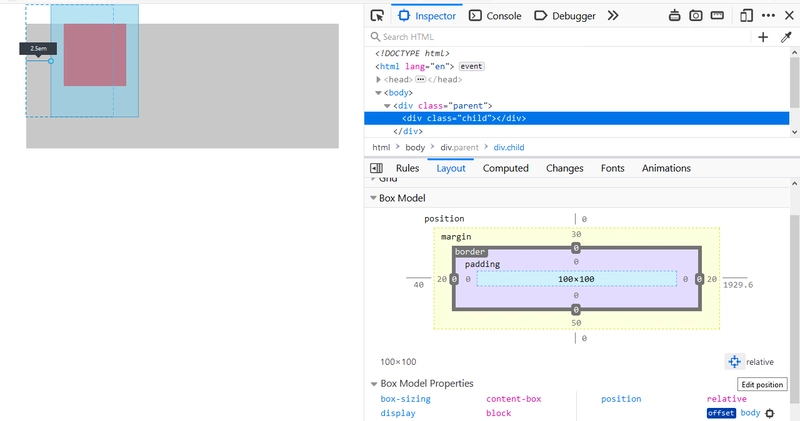Toggle the split sidebar pane icon

click(377, 168)
